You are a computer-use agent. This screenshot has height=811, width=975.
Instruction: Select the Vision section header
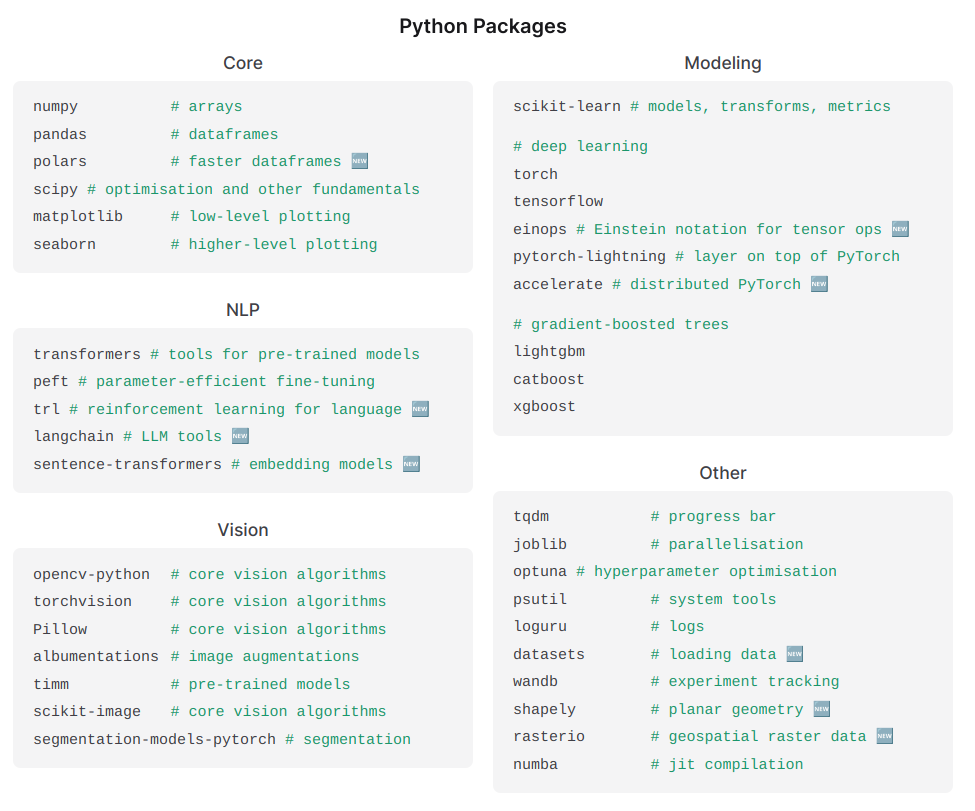243,530
